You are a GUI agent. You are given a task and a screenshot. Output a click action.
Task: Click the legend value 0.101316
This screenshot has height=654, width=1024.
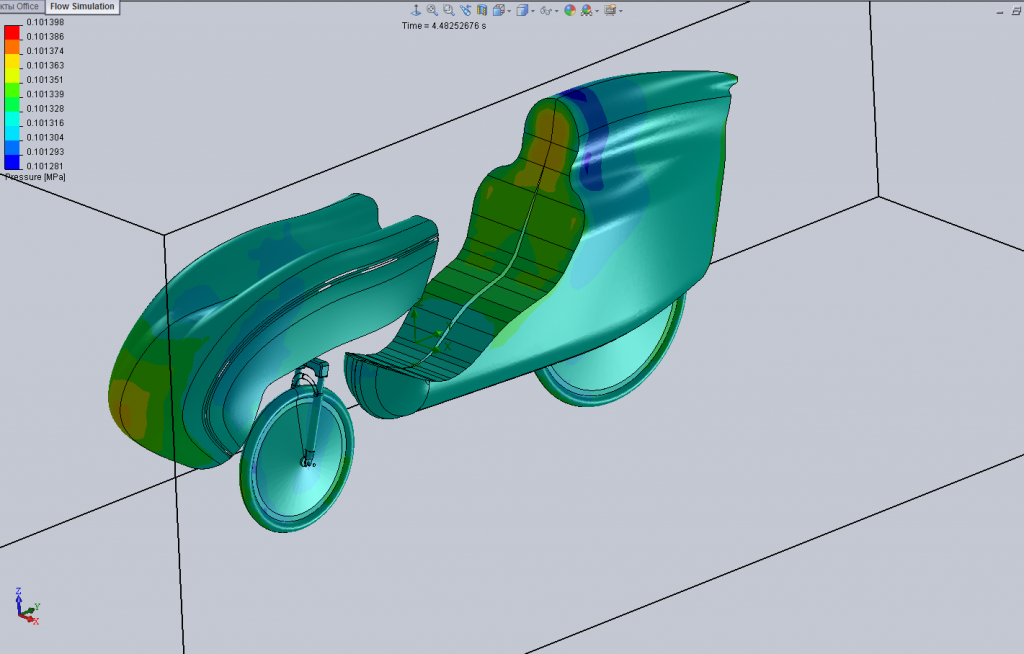[45, 123]
